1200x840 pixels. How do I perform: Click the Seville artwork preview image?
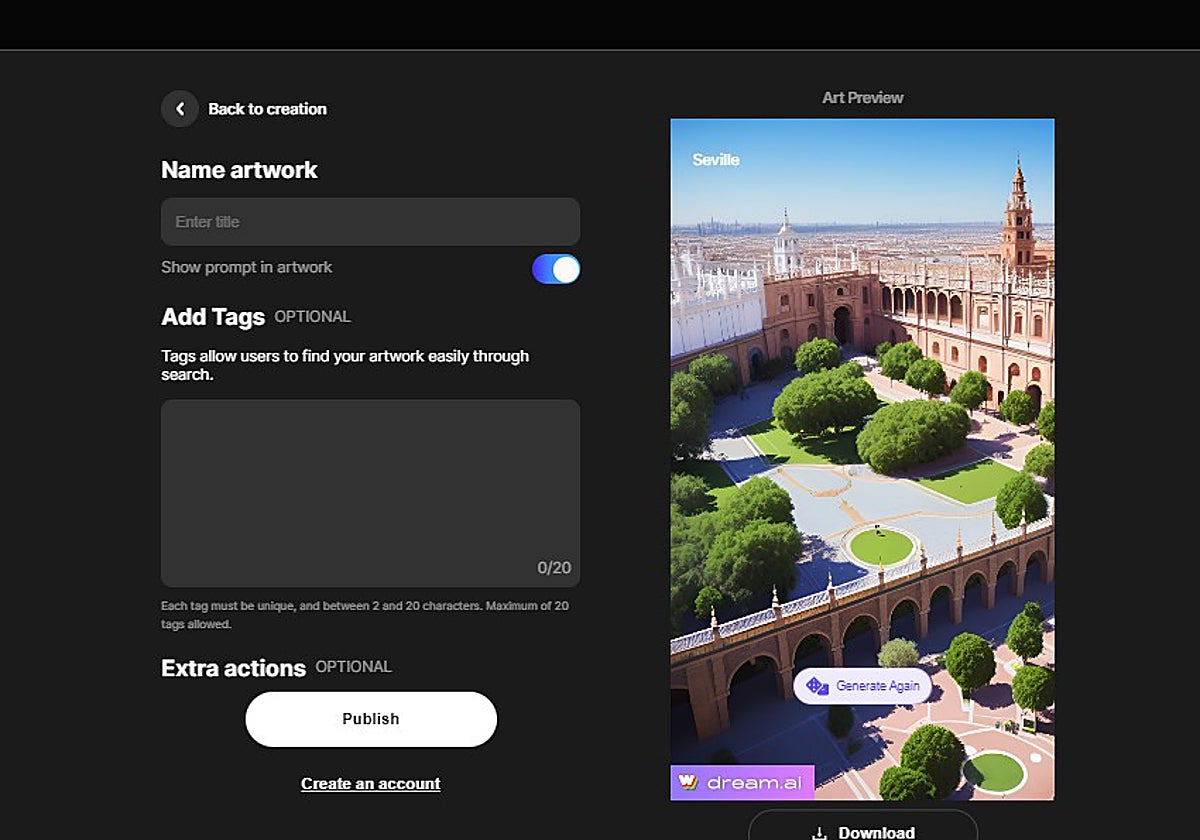[x=862, y=420]
